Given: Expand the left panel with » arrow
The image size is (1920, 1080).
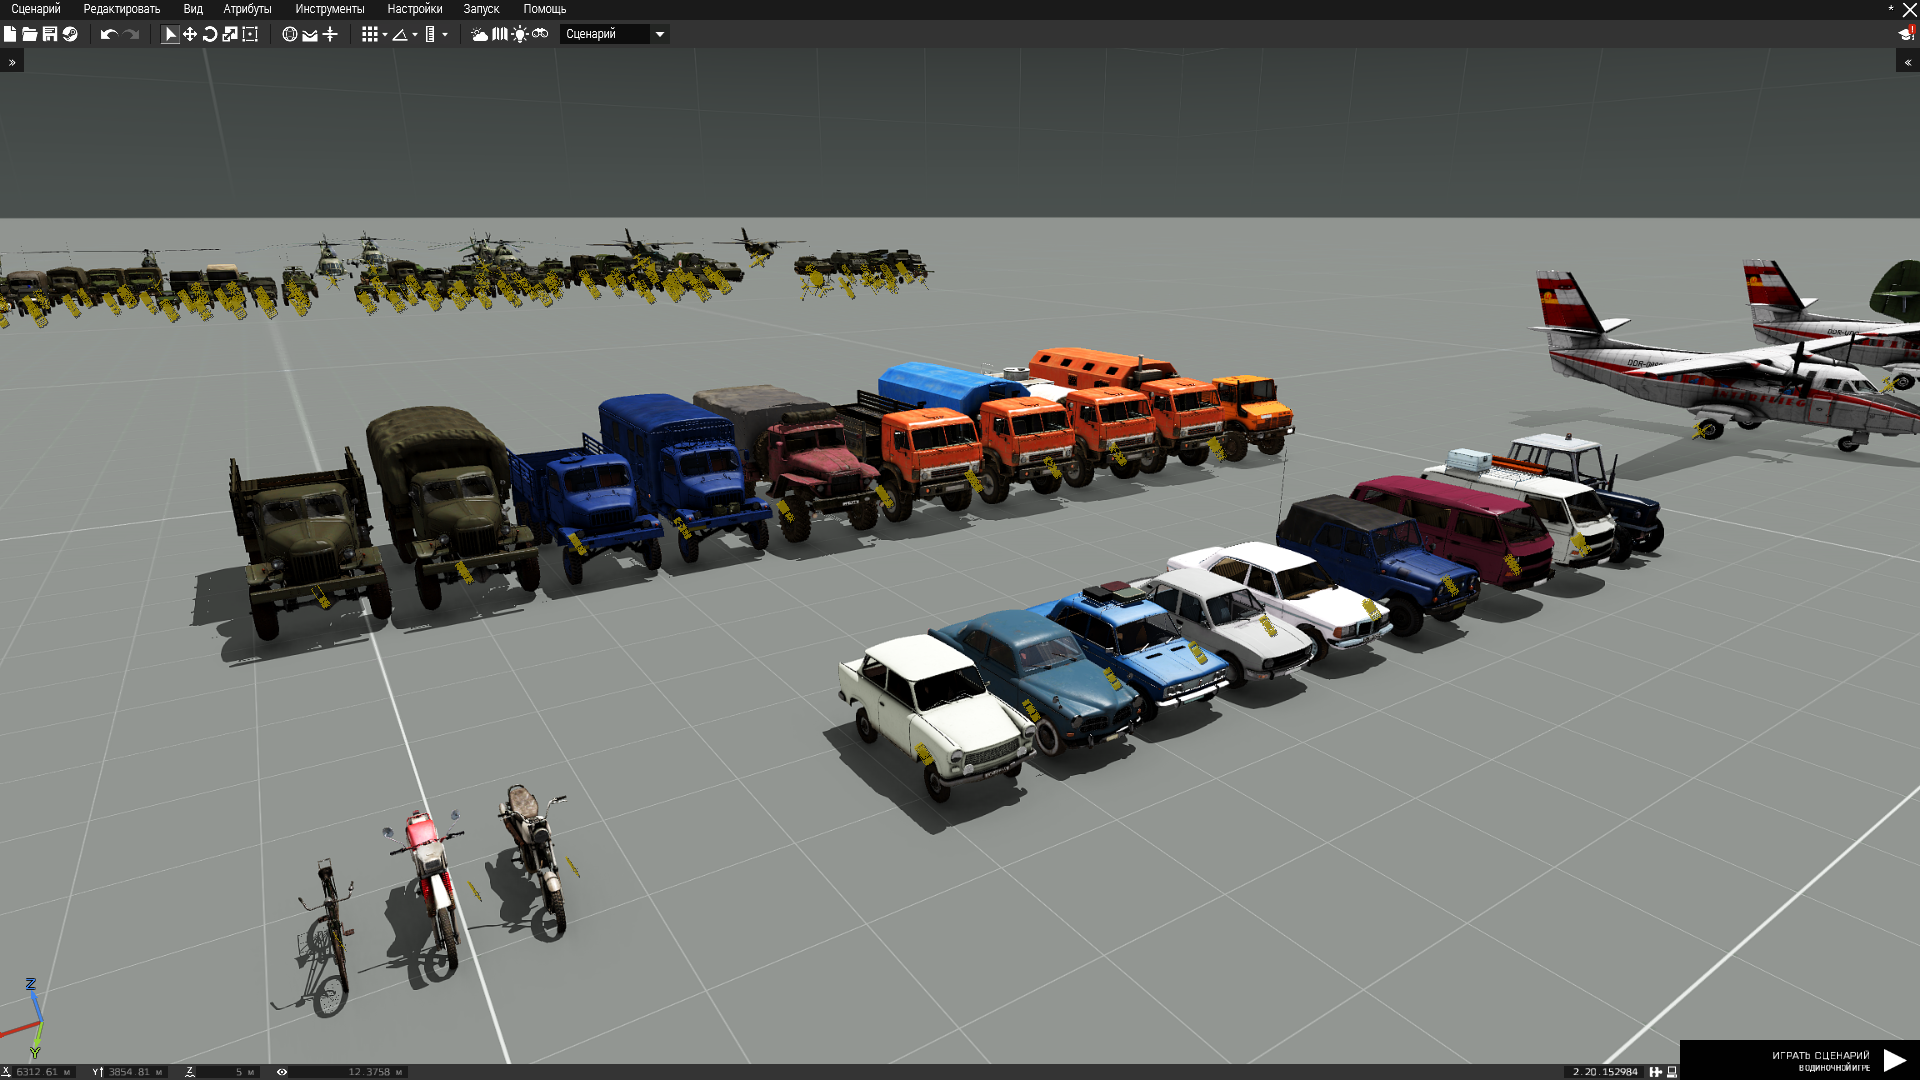Looking at the screenshot, I should (x=12, y=62).
